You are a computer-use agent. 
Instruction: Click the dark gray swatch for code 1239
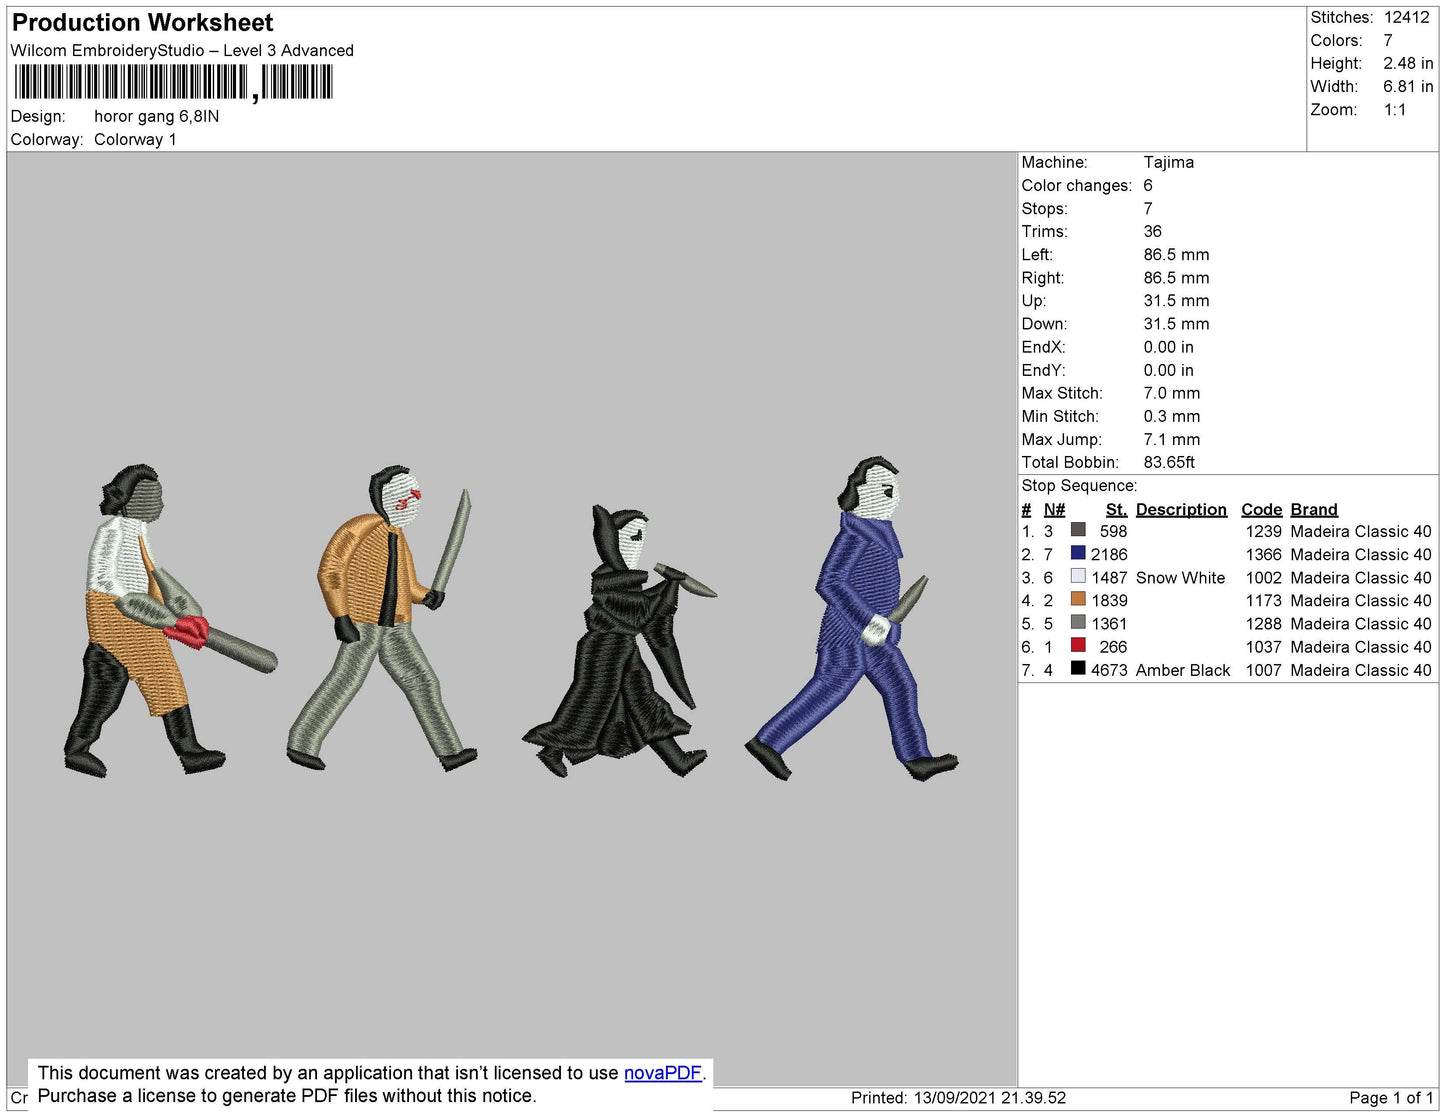coord(1078,530)
